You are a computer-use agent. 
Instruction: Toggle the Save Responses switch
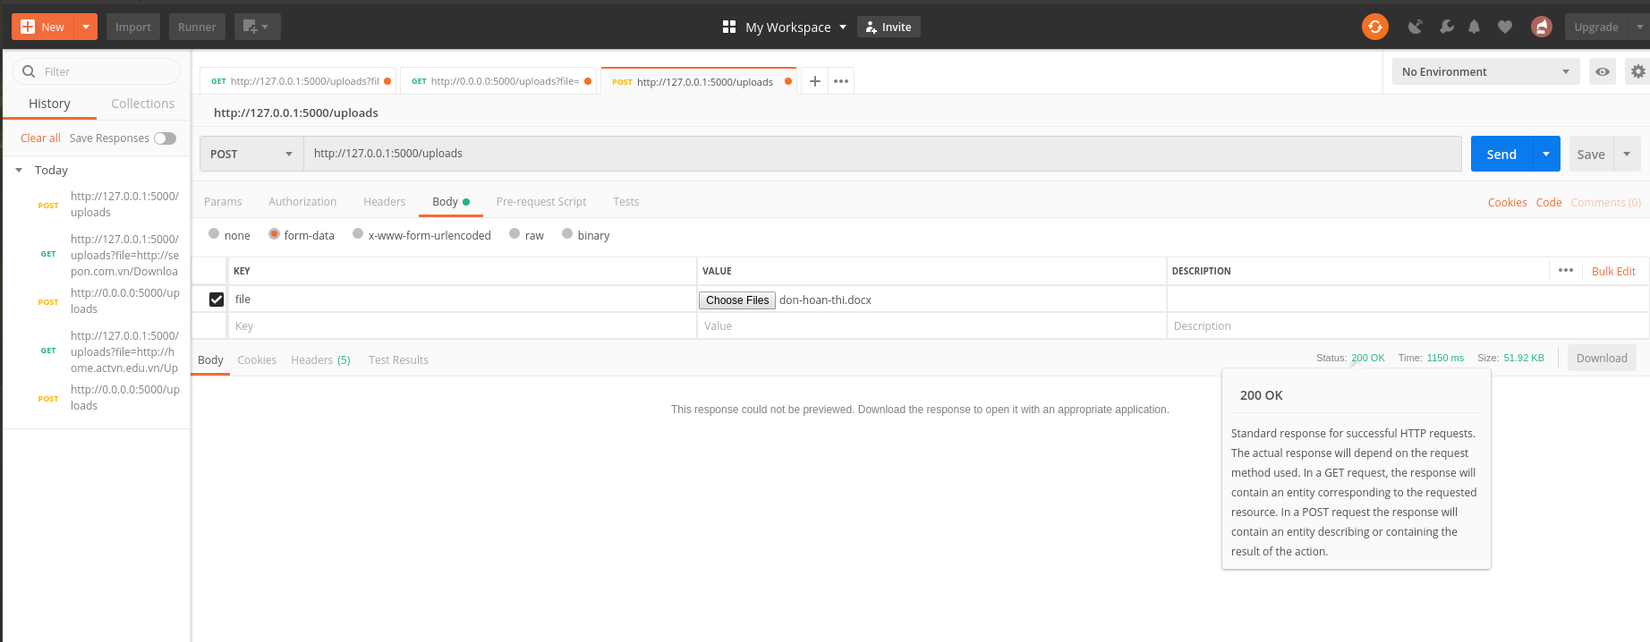[165, 138]
